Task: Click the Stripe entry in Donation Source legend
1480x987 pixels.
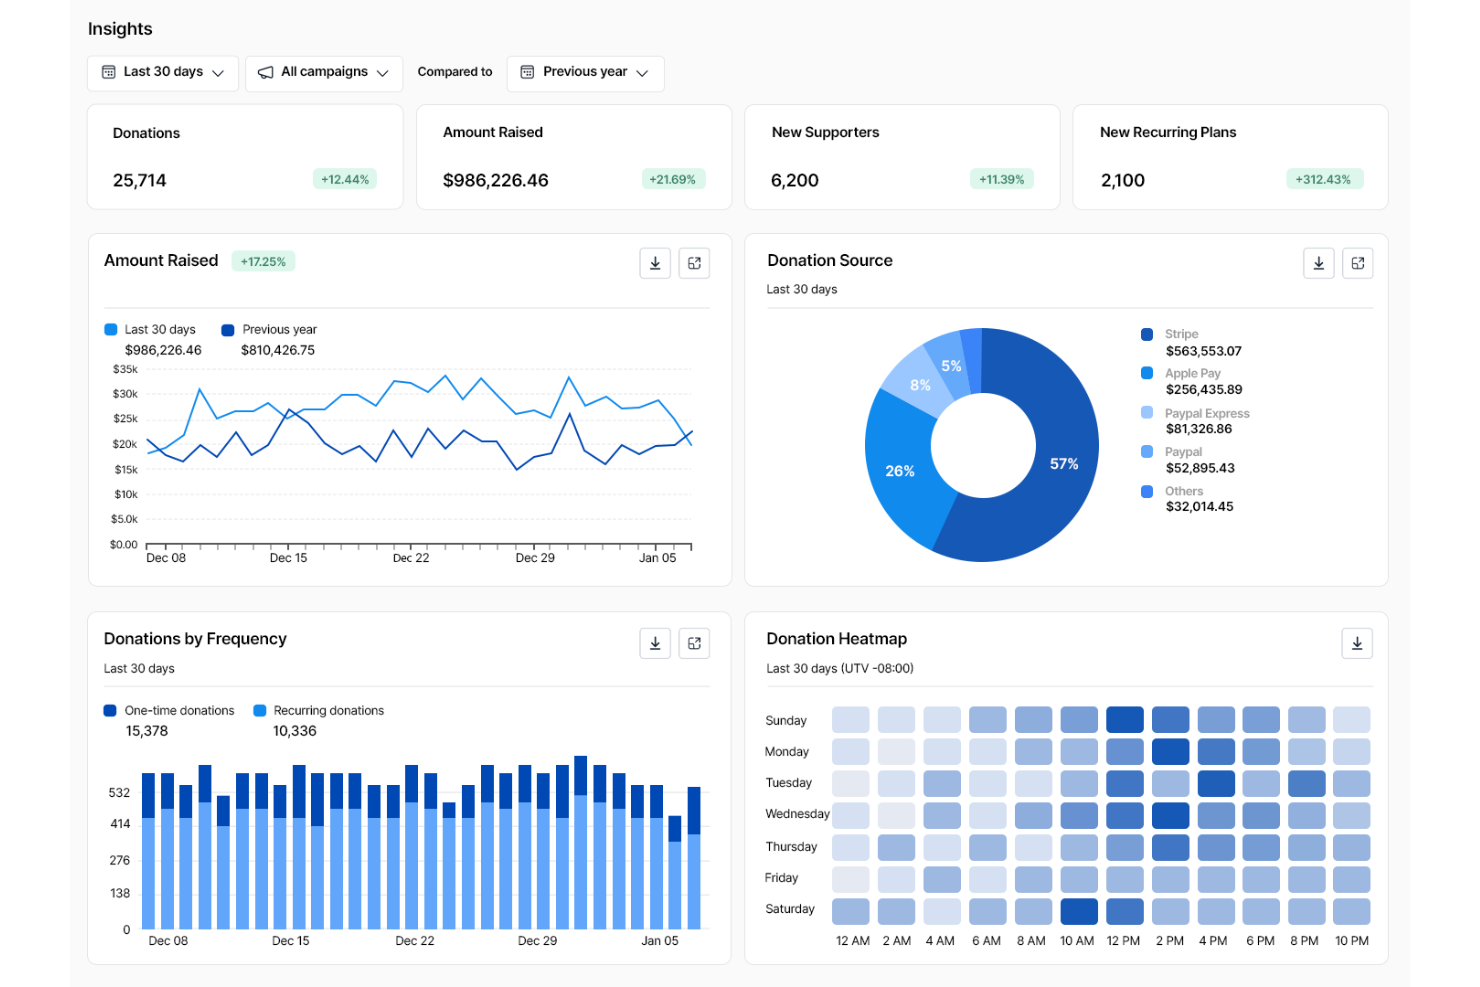Action: click(1180, 334)
